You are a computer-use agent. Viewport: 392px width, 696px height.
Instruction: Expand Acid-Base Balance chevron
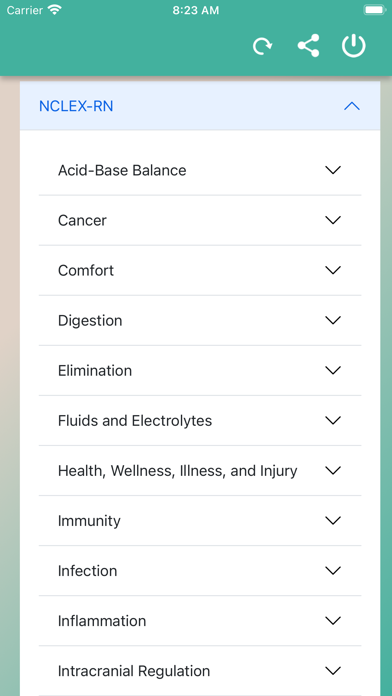tap(333, 170)
